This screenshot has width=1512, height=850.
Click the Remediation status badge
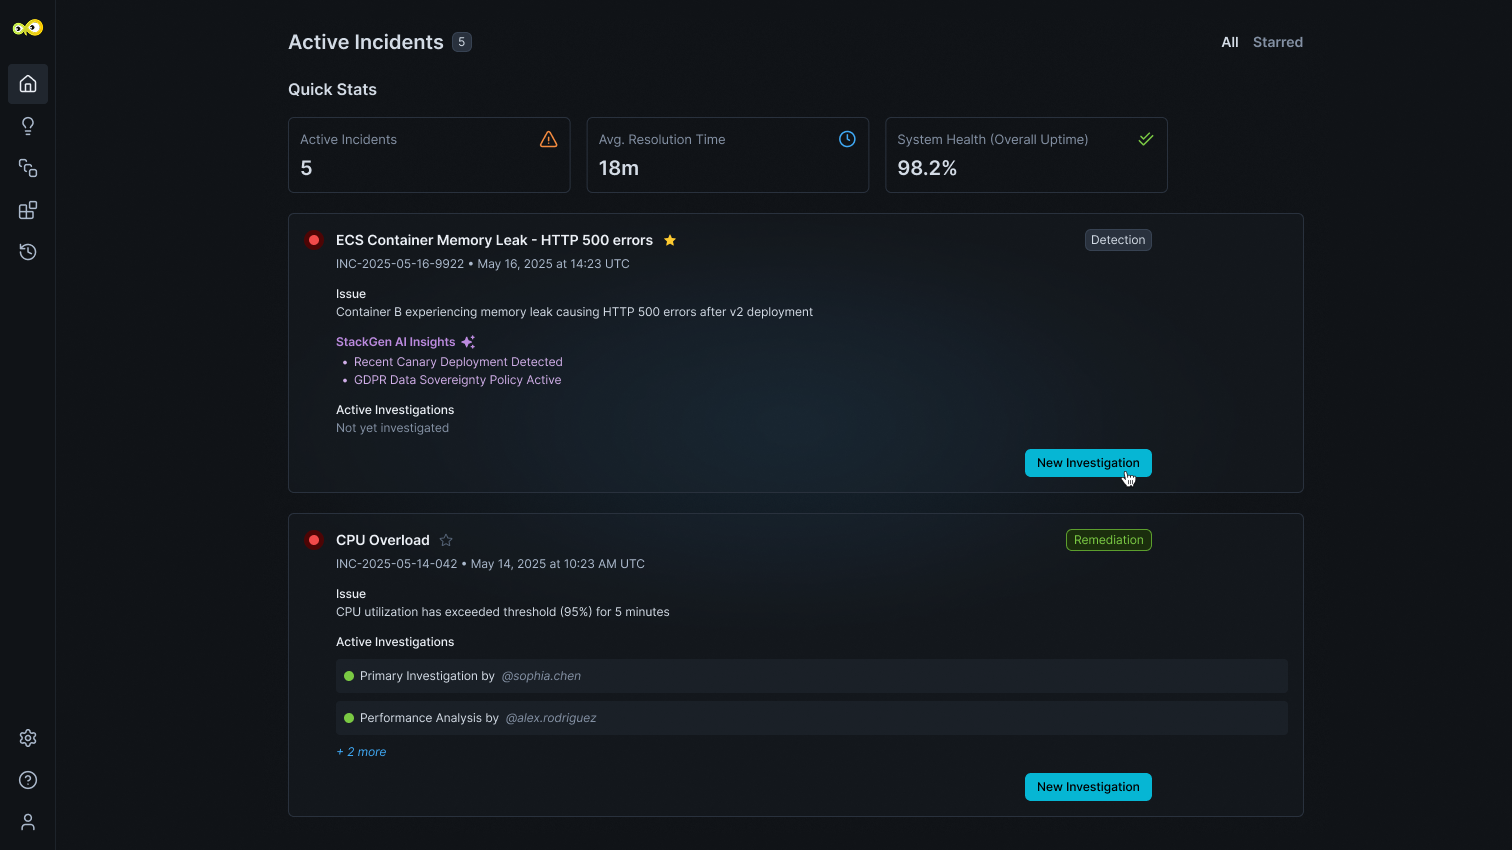1108,540
